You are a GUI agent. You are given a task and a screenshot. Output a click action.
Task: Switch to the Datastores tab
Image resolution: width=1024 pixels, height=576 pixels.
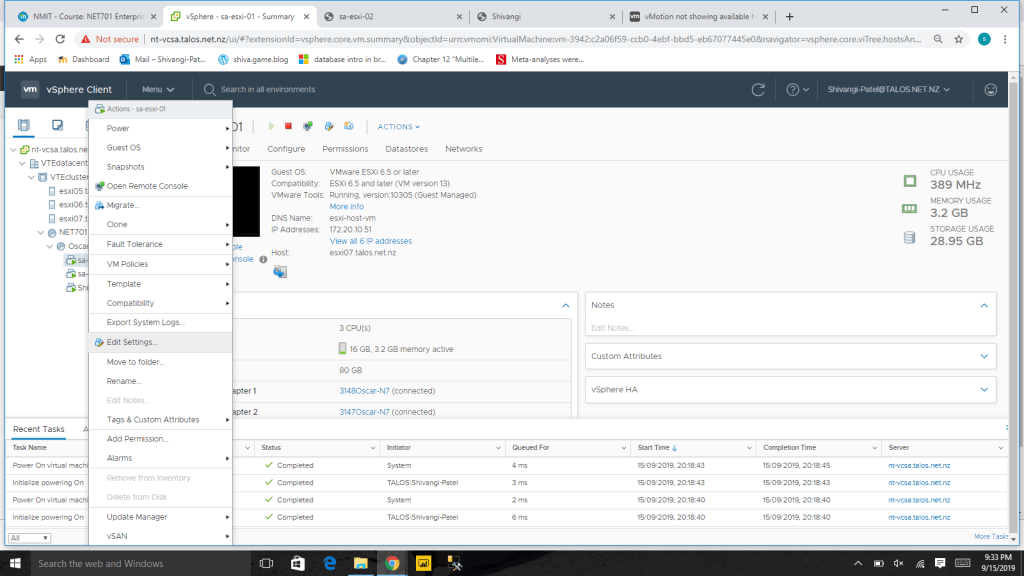point(407,149)
